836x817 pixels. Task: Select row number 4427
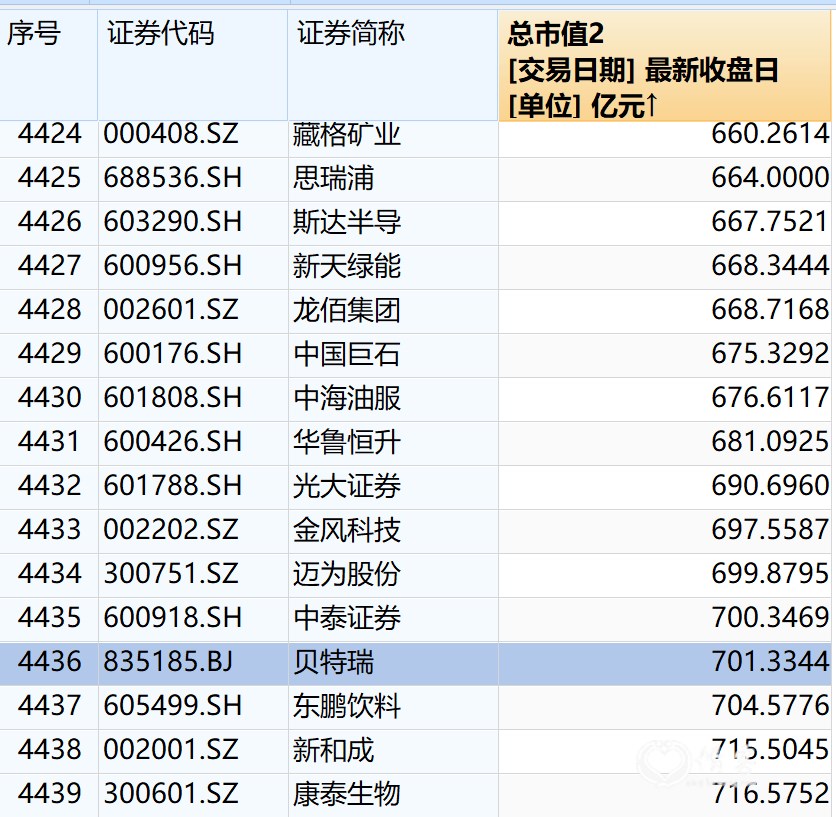(49, 267)
